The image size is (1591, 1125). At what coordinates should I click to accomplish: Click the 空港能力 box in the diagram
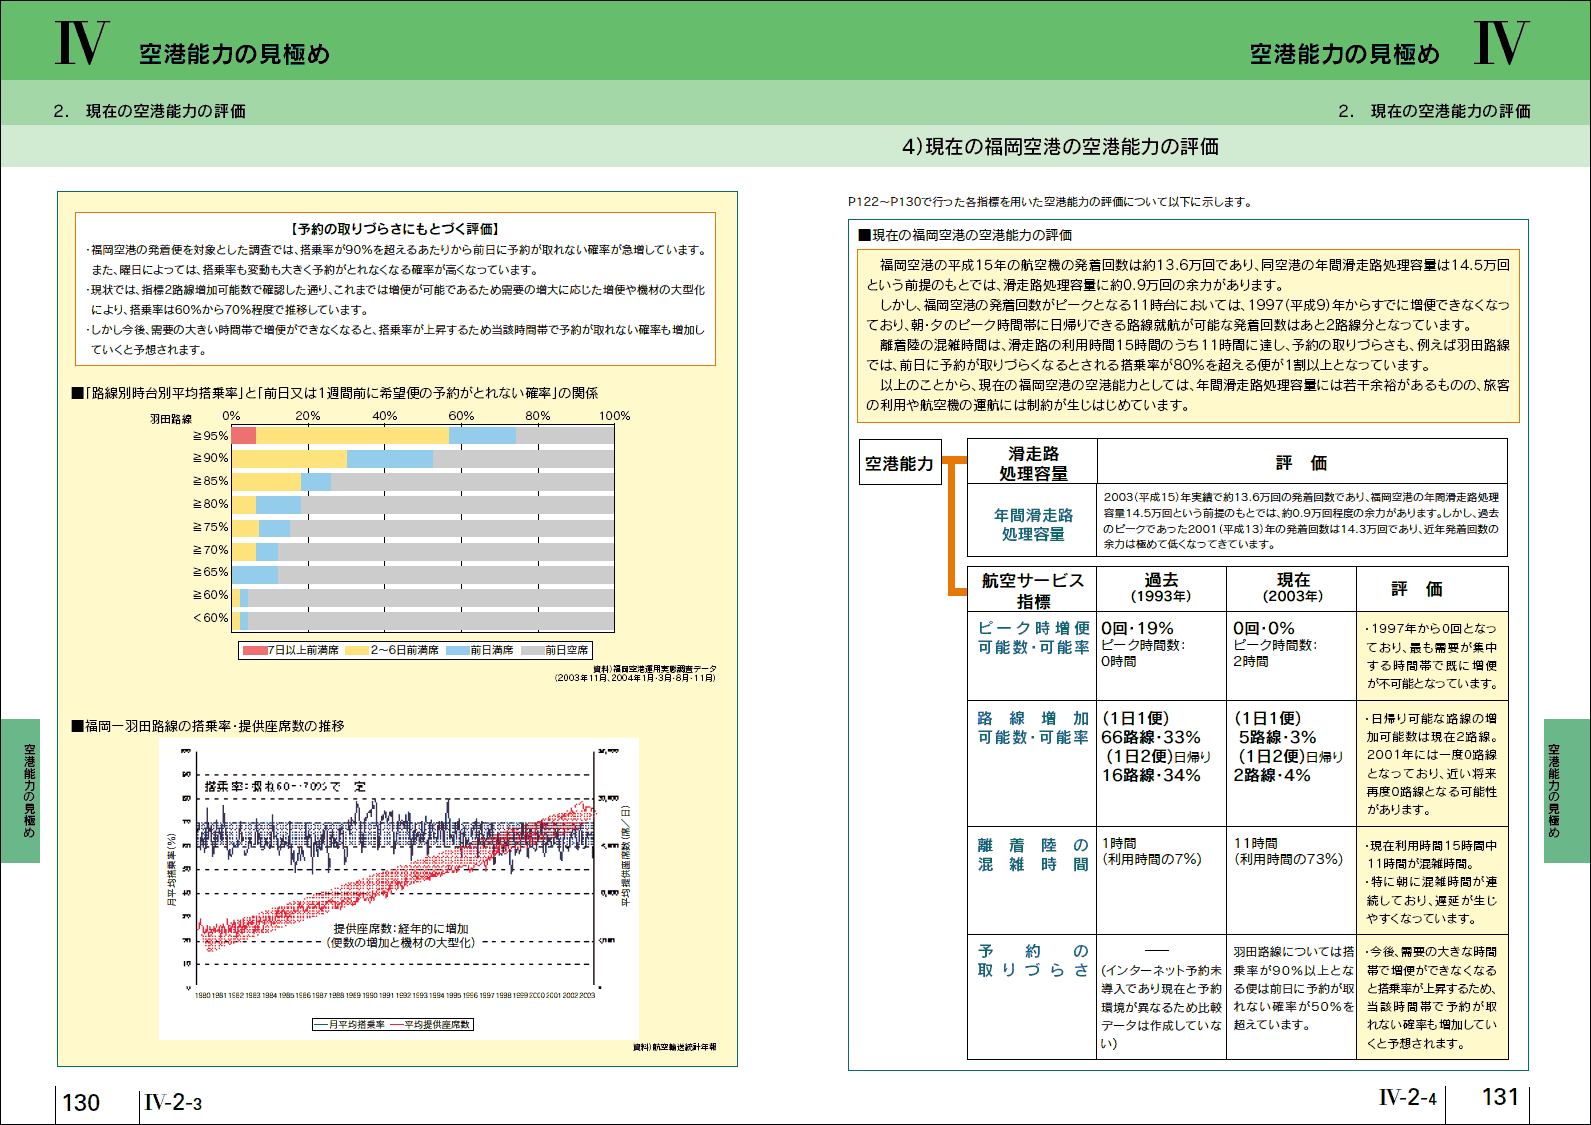tap(900, 463)
